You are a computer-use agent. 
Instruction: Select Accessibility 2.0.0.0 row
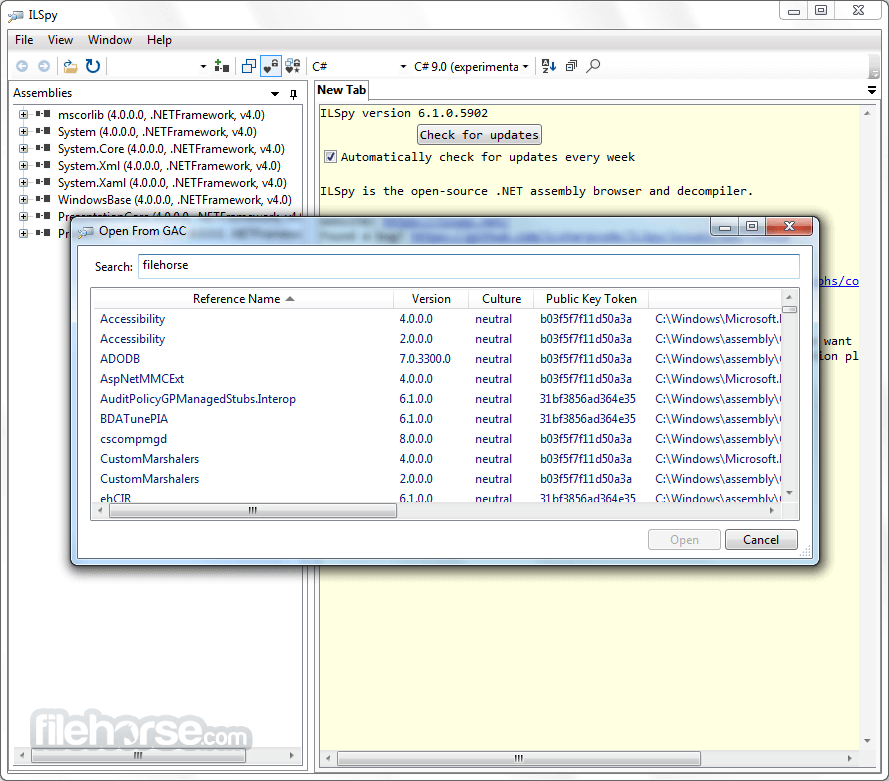(x=437, y=339)
